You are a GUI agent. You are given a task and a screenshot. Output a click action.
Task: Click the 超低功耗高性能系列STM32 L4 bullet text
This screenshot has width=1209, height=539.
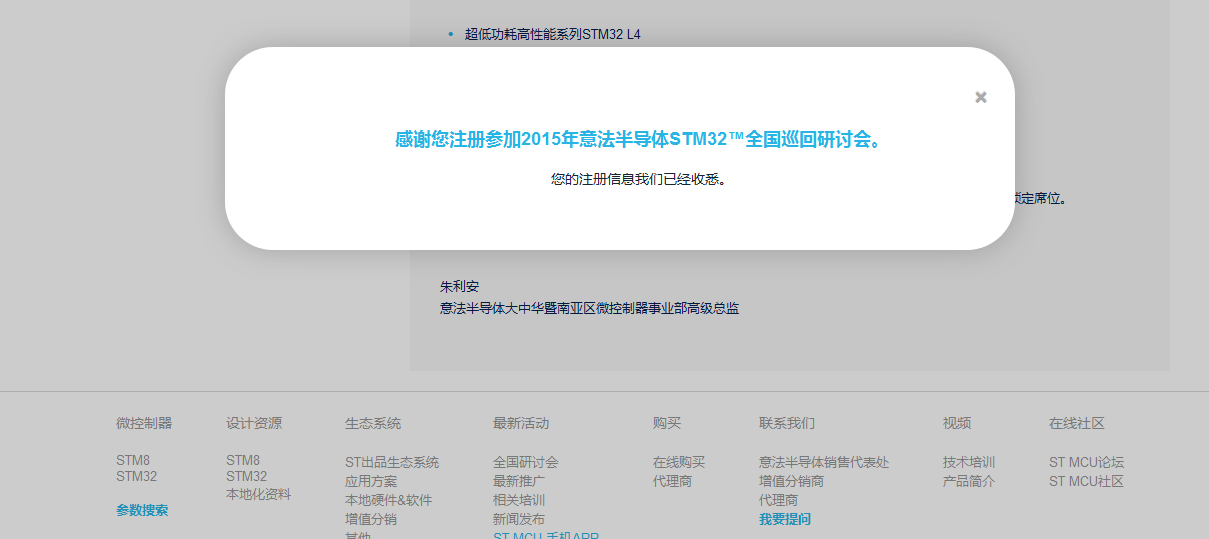(553, 34)
